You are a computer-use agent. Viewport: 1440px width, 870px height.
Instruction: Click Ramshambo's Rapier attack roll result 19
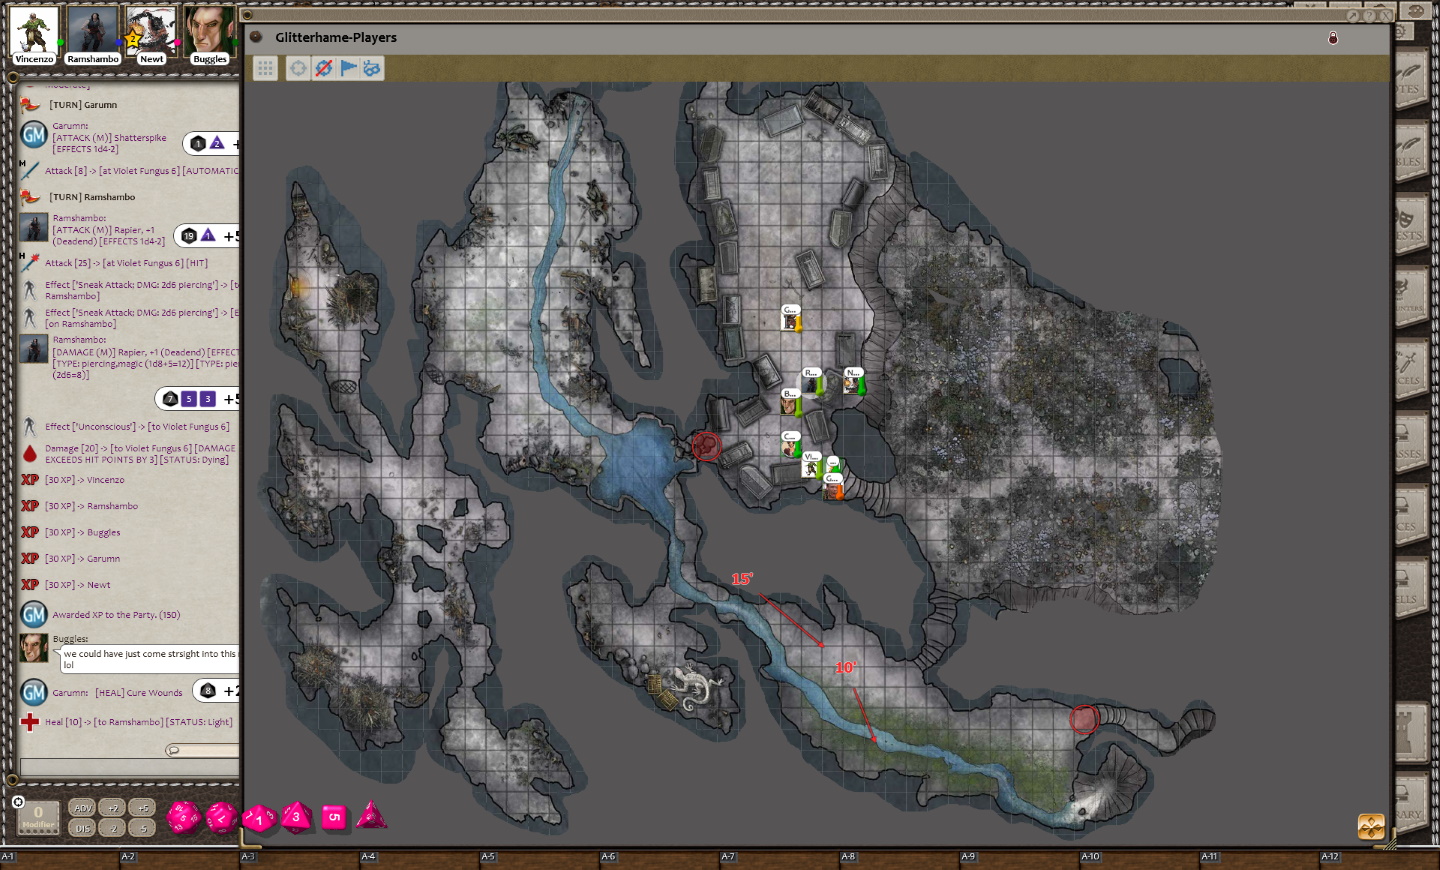tap(189, 236)
